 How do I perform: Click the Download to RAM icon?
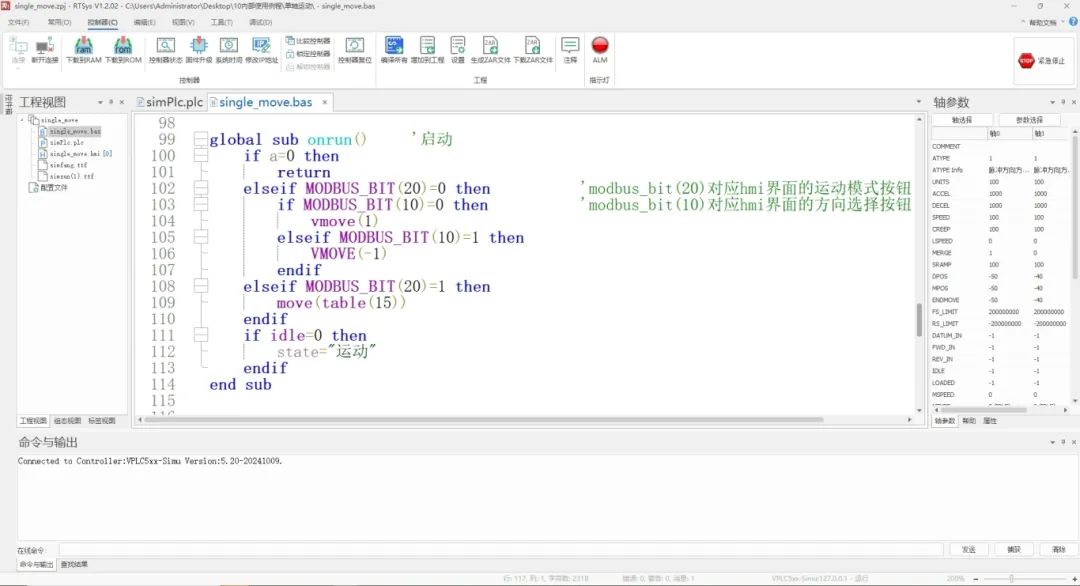point(83,50)
